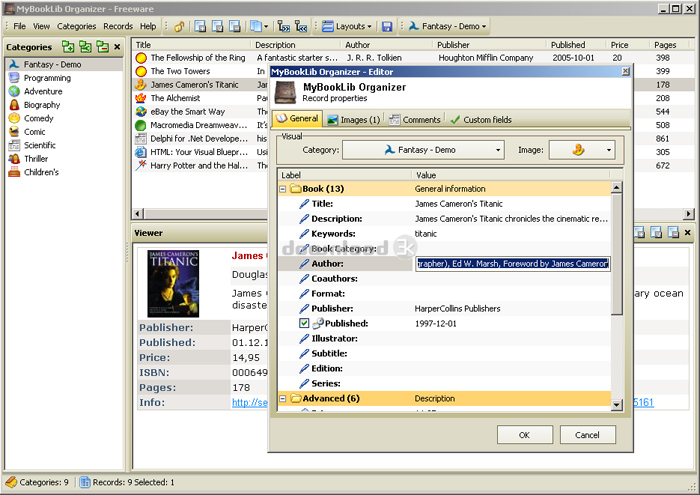The image size is (700, 495).
Task: Click delete category icon with red minus
Action: coord(103,46)
